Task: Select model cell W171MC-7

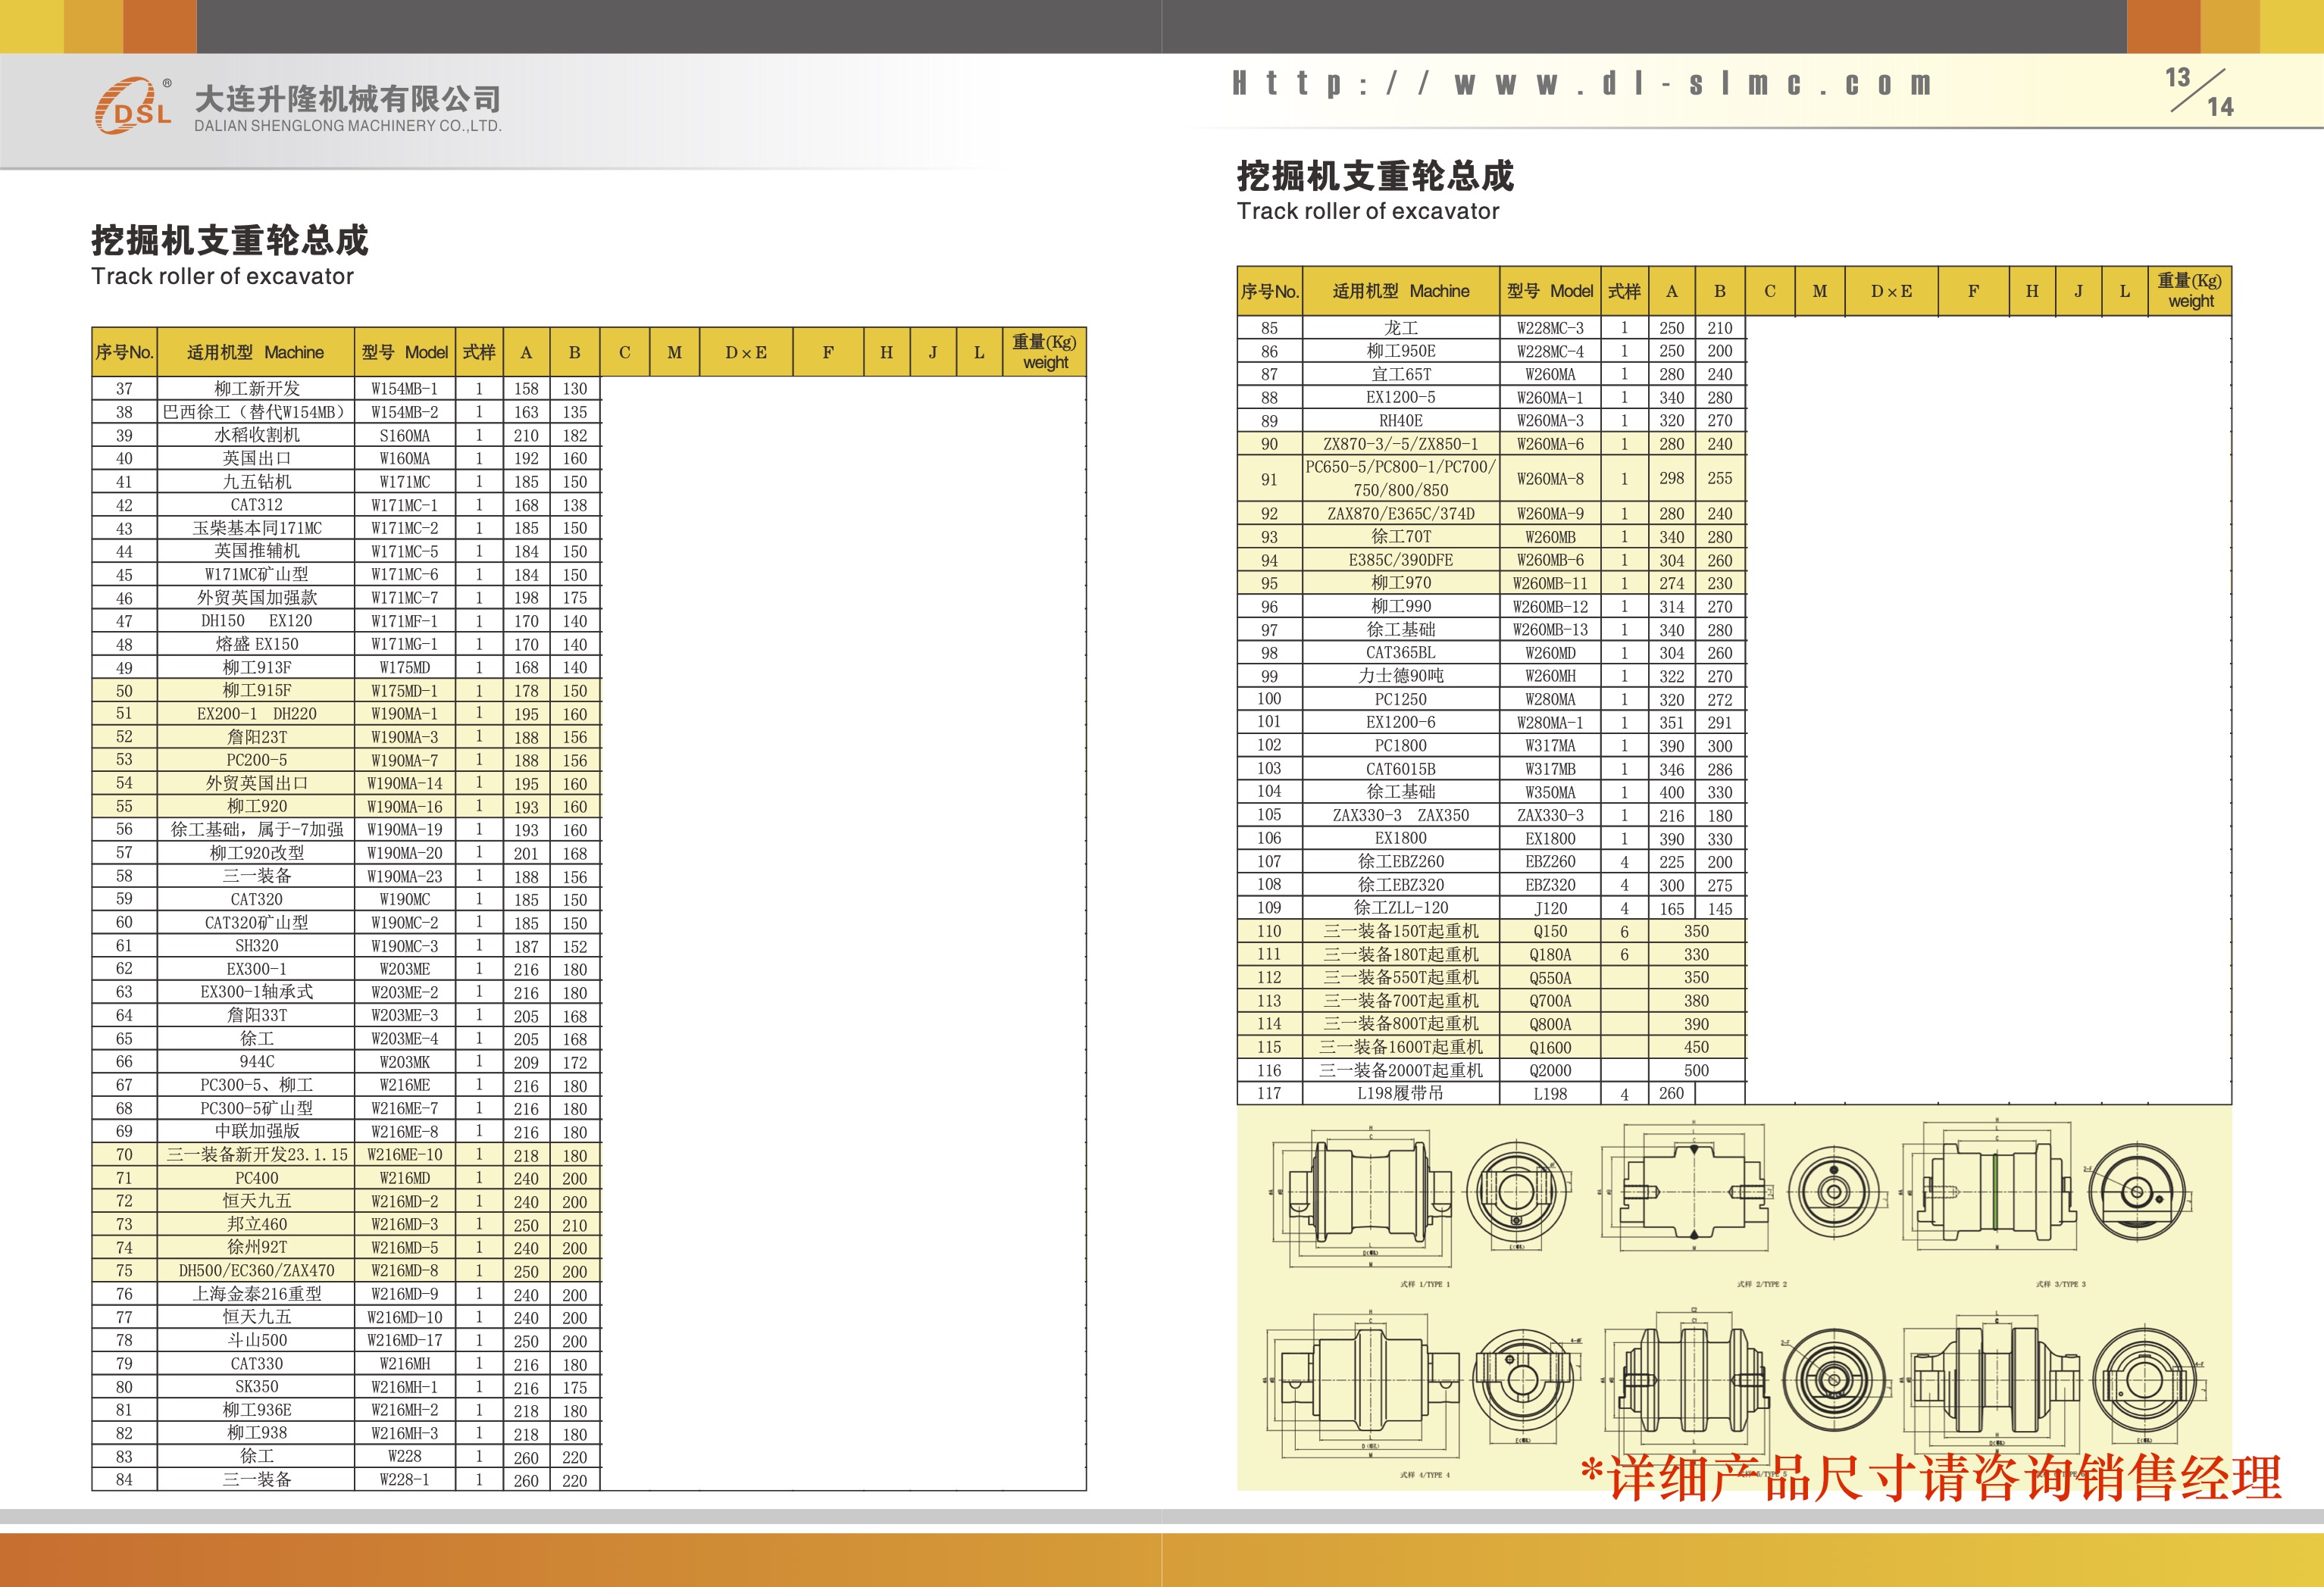Action: (405, 597)
